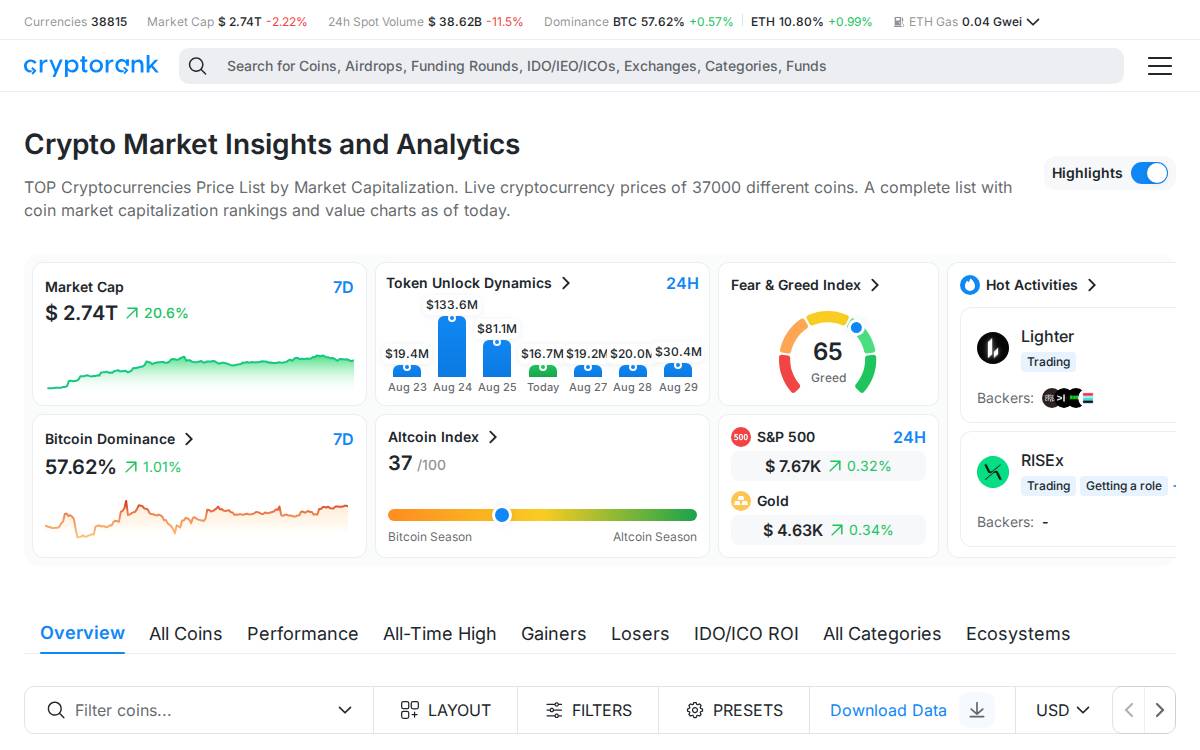
Task: Open the Losers tab
Action: click(x=640, y=634)
